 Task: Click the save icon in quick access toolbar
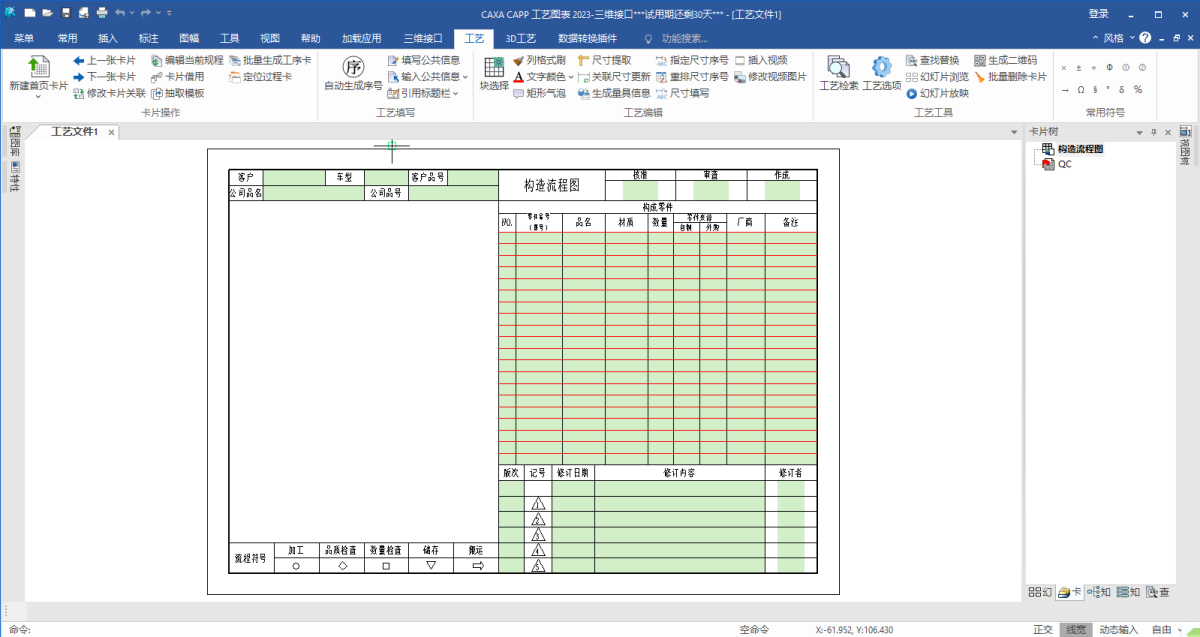66,13
